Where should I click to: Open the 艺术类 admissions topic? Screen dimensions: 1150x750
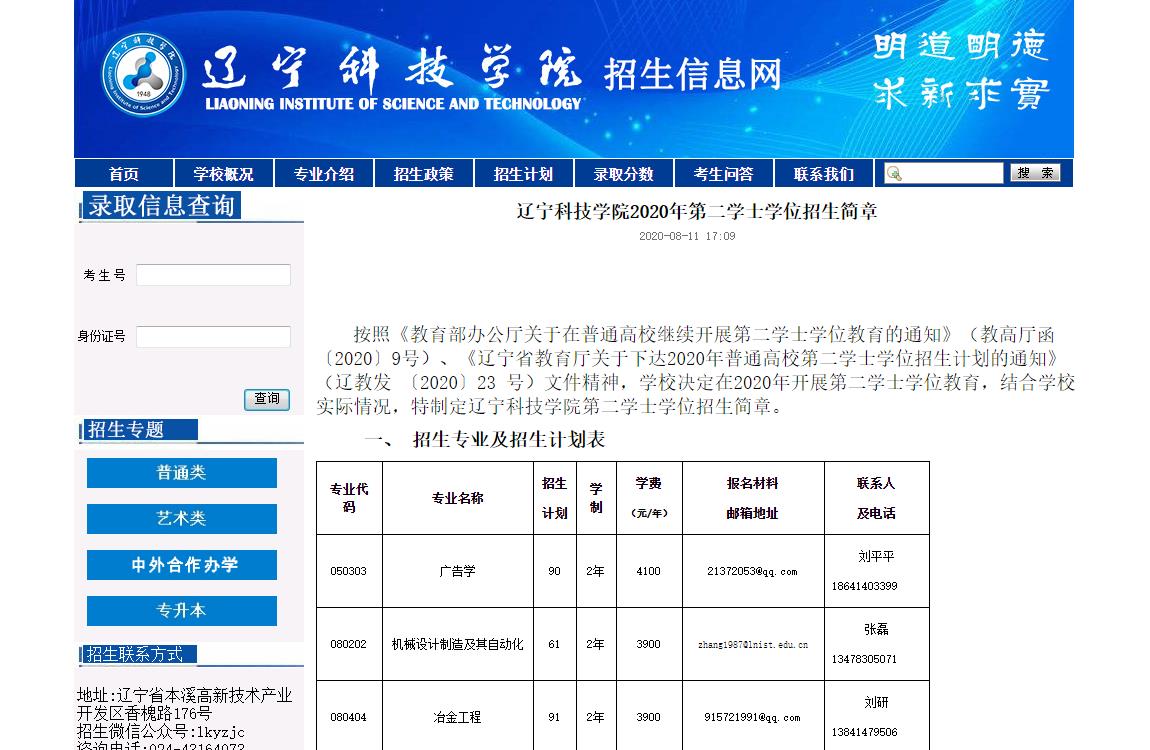tap(182, 519)
